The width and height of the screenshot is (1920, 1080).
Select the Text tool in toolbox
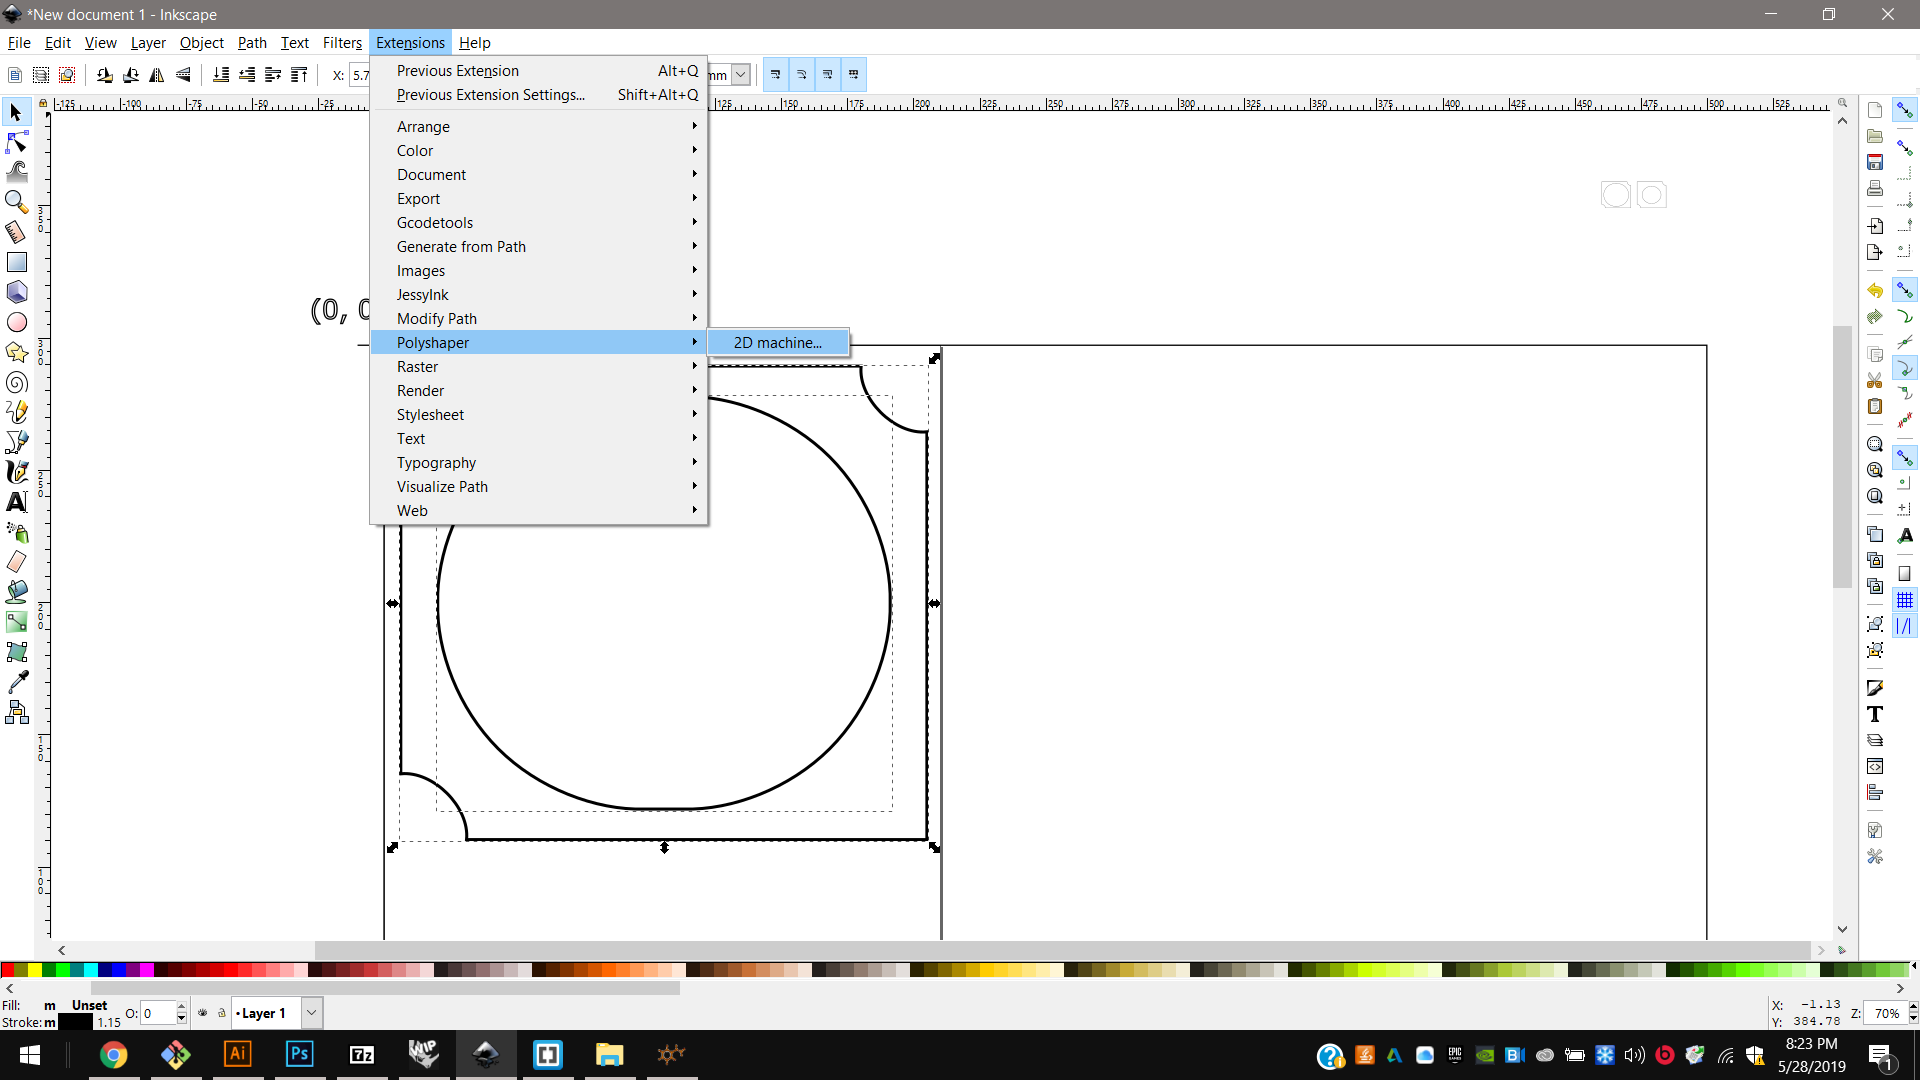[x=16, y=502]
